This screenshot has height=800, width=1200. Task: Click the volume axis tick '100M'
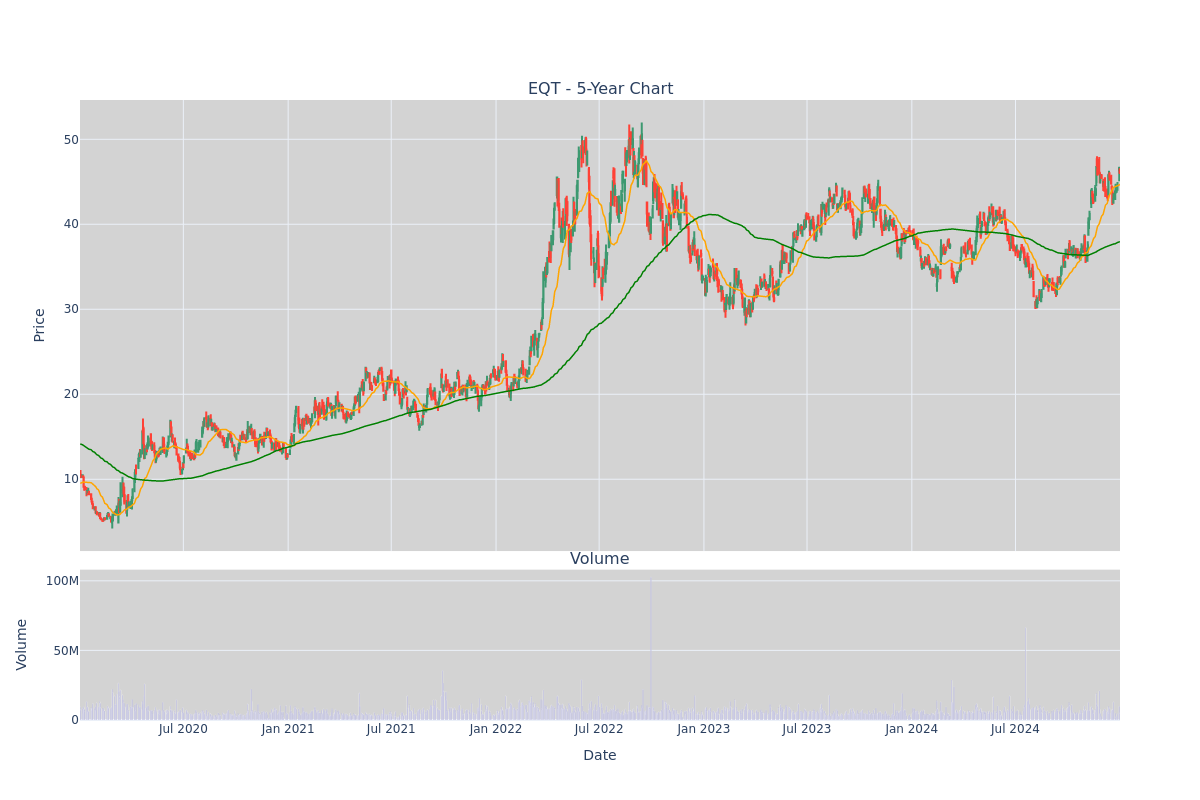[62, 581]
